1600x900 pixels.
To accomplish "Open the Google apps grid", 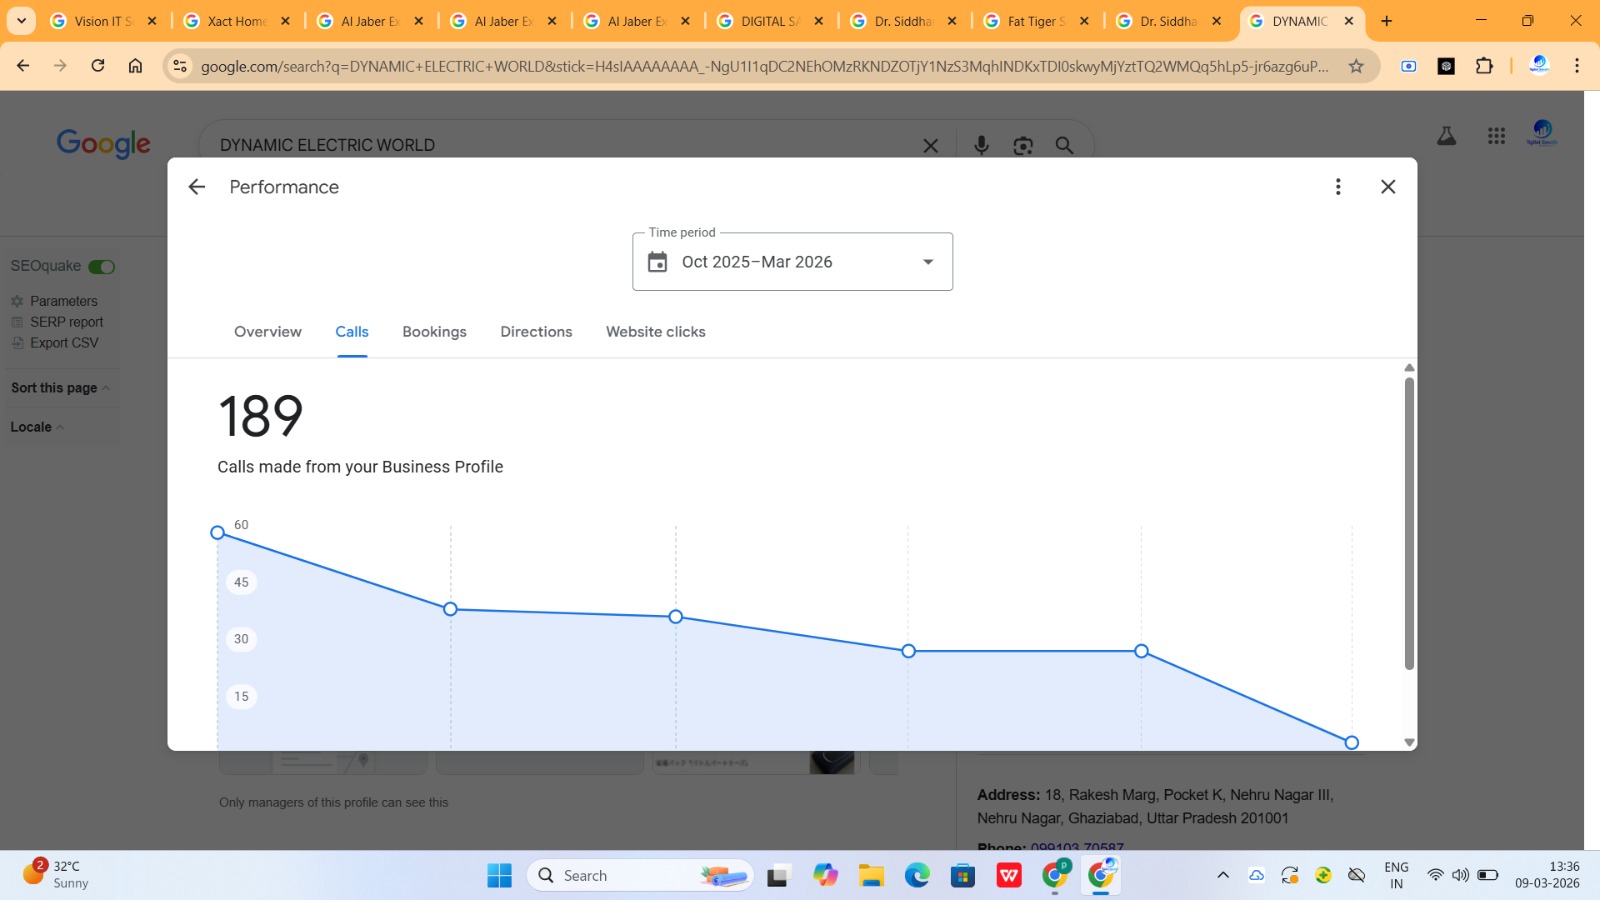I will point(1496,136).
